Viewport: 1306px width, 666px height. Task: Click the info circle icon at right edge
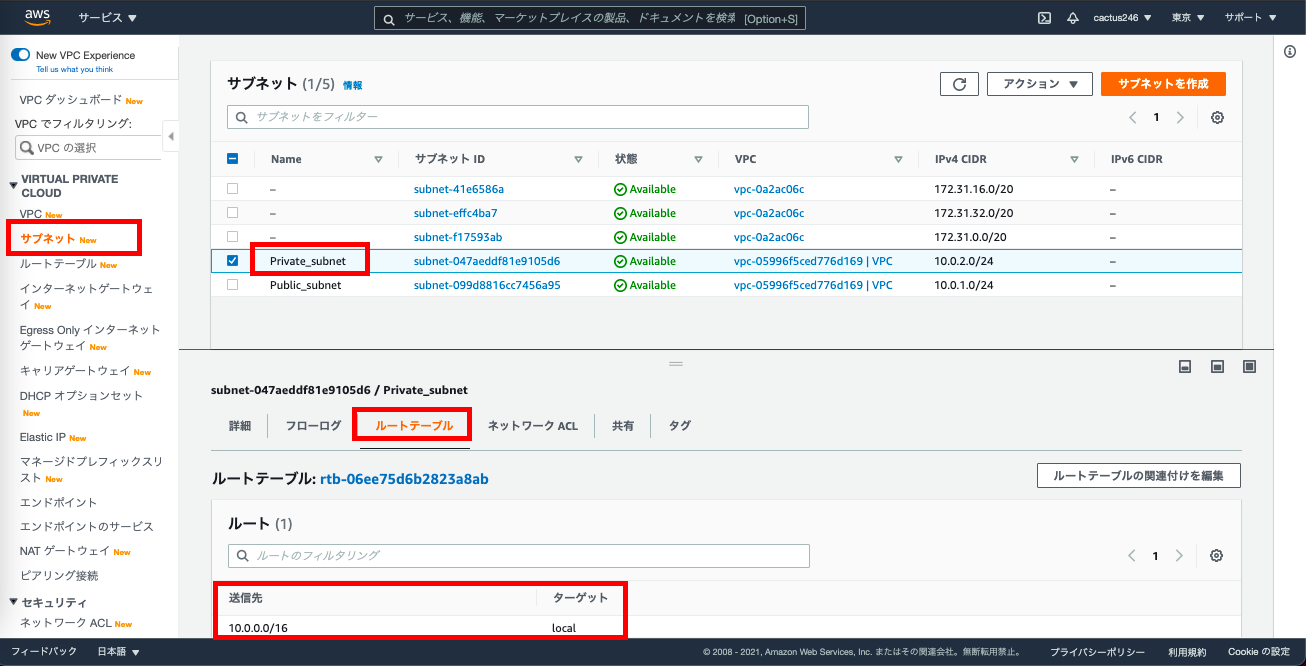tap(1290, 51)
